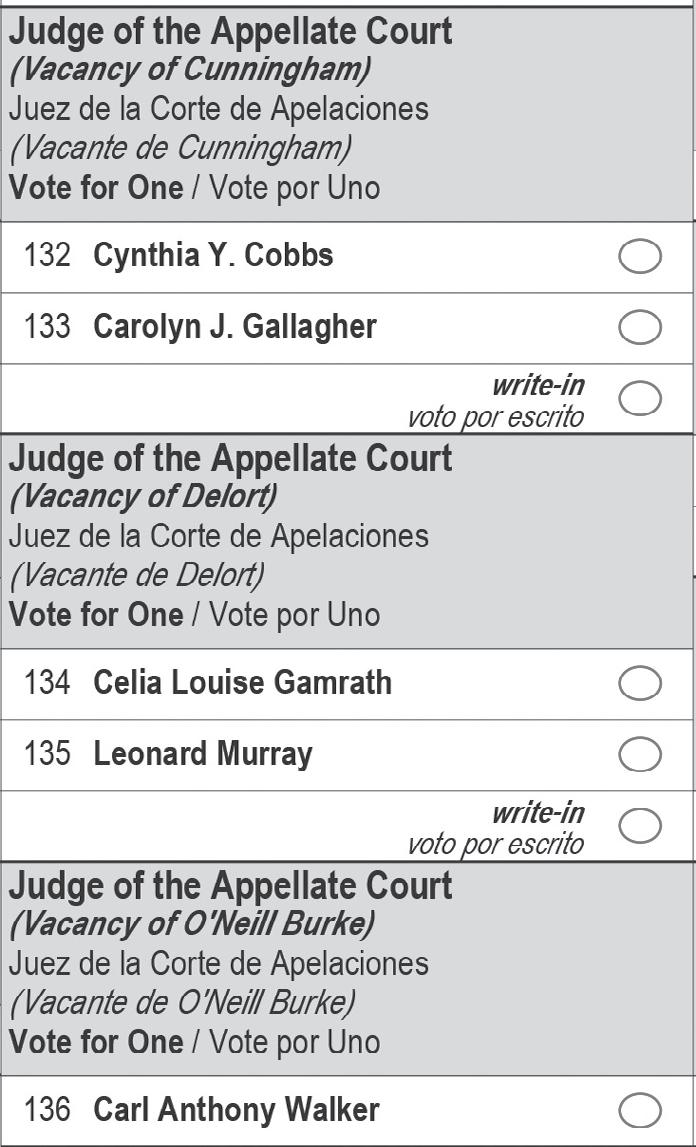The height and width of the screenshot is (1147, 696).
Task: Click the candidate name Carolyn J. Gallagher
Action: (x=235, y=327)
